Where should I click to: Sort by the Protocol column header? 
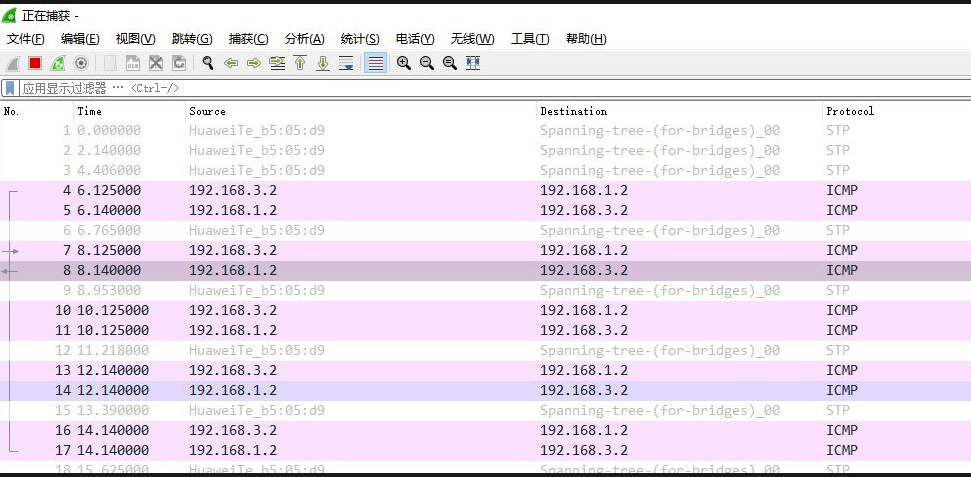[x=850, y=112]
